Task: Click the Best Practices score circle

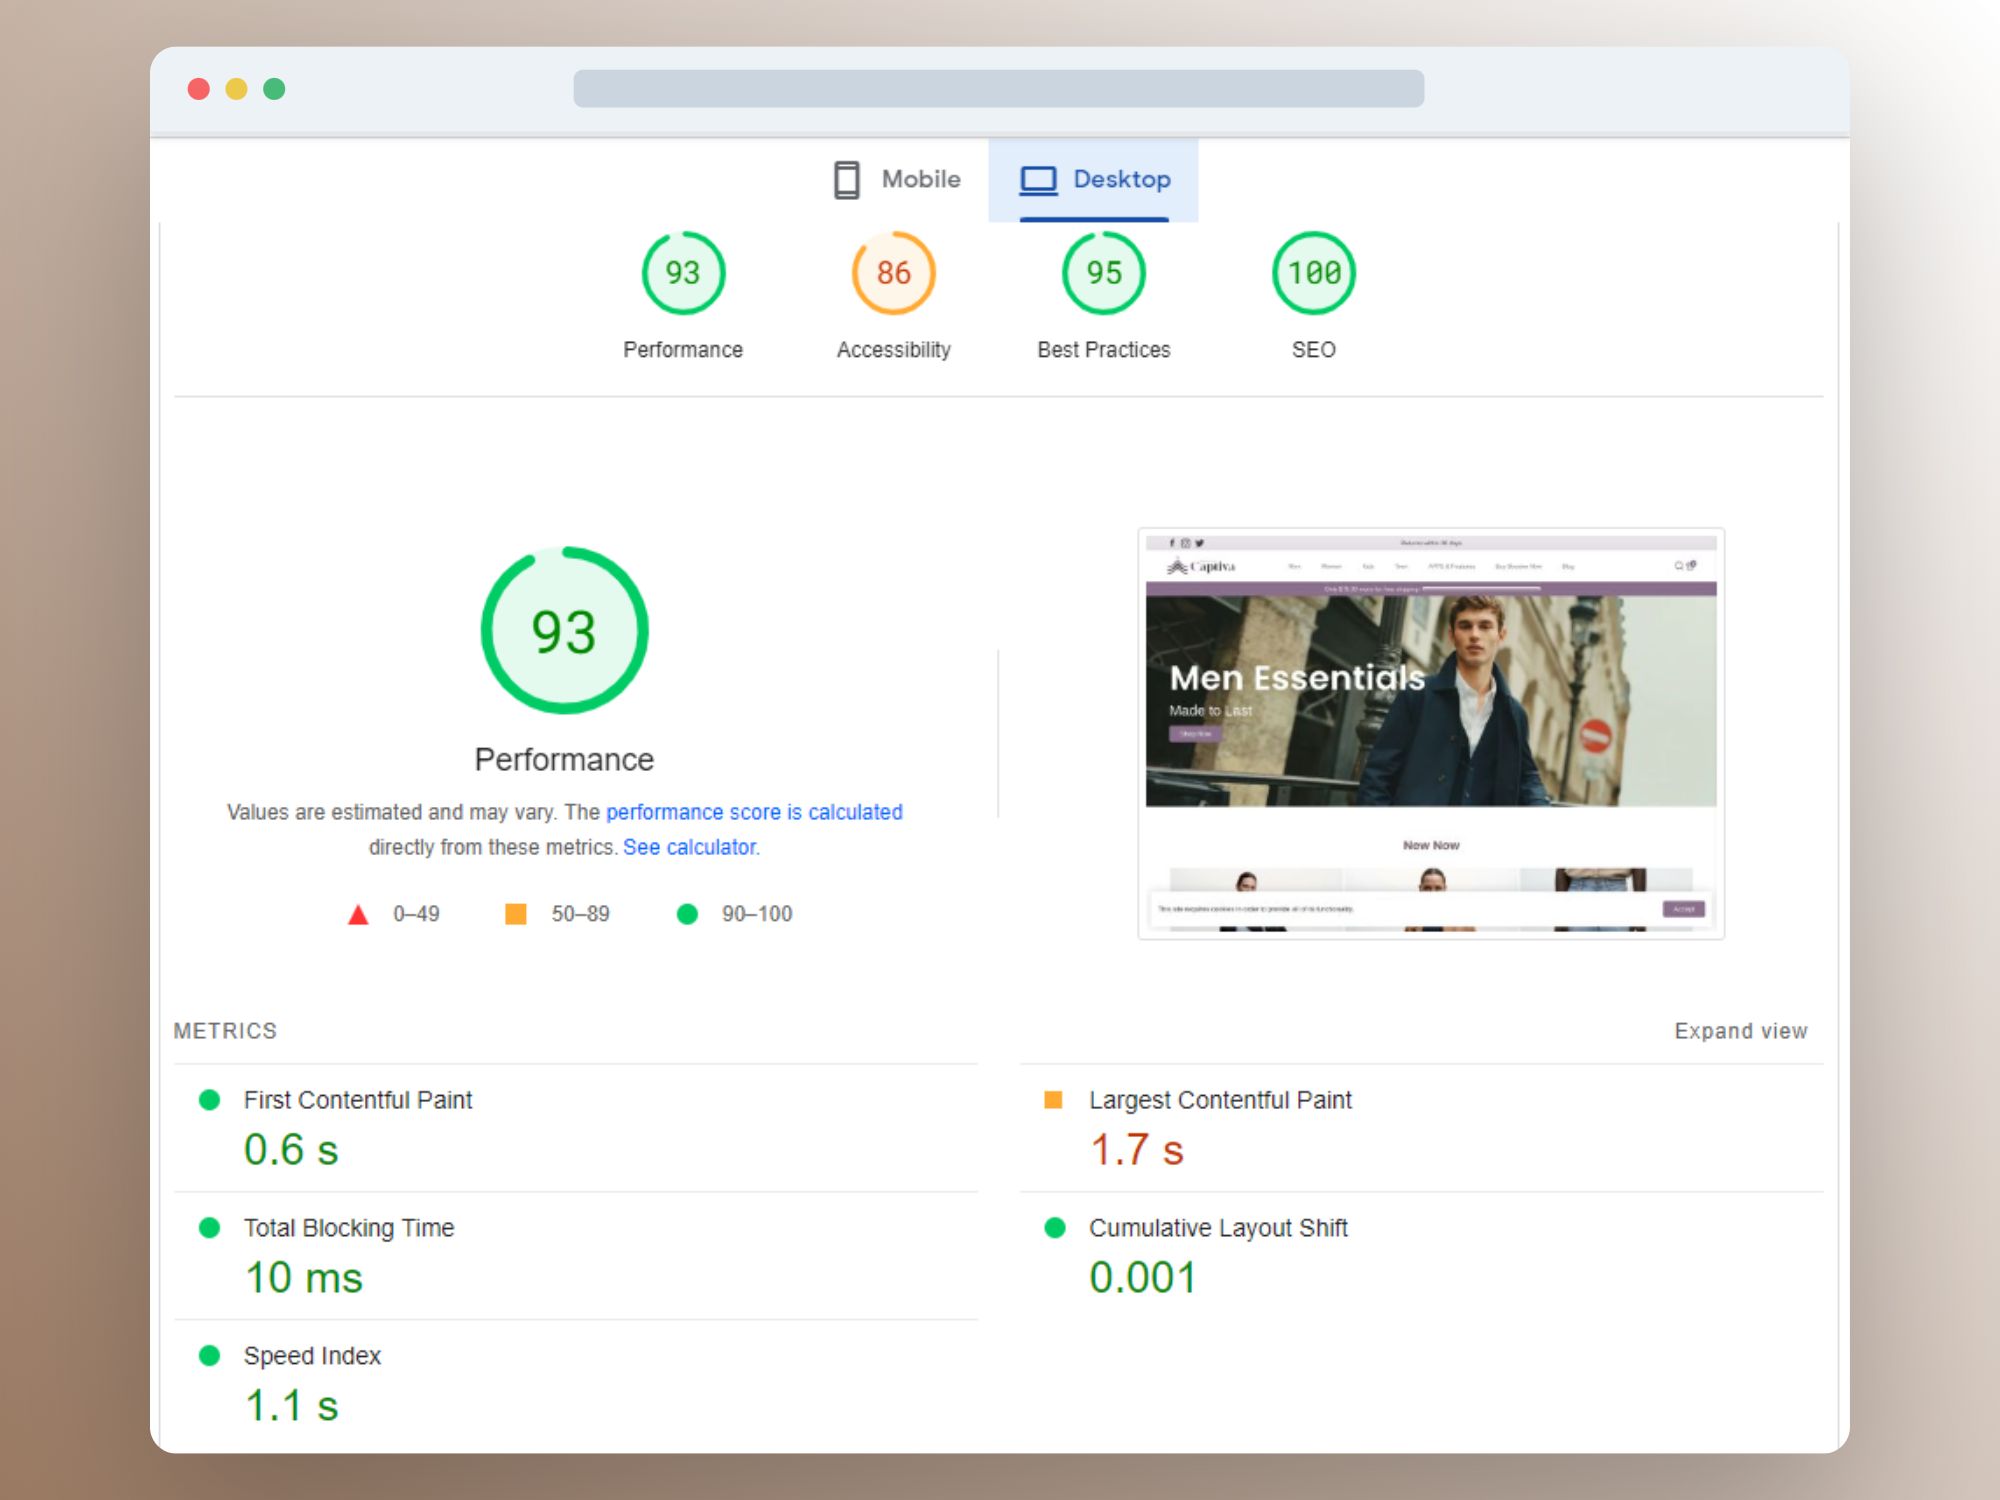Action: coord(1102,276)
